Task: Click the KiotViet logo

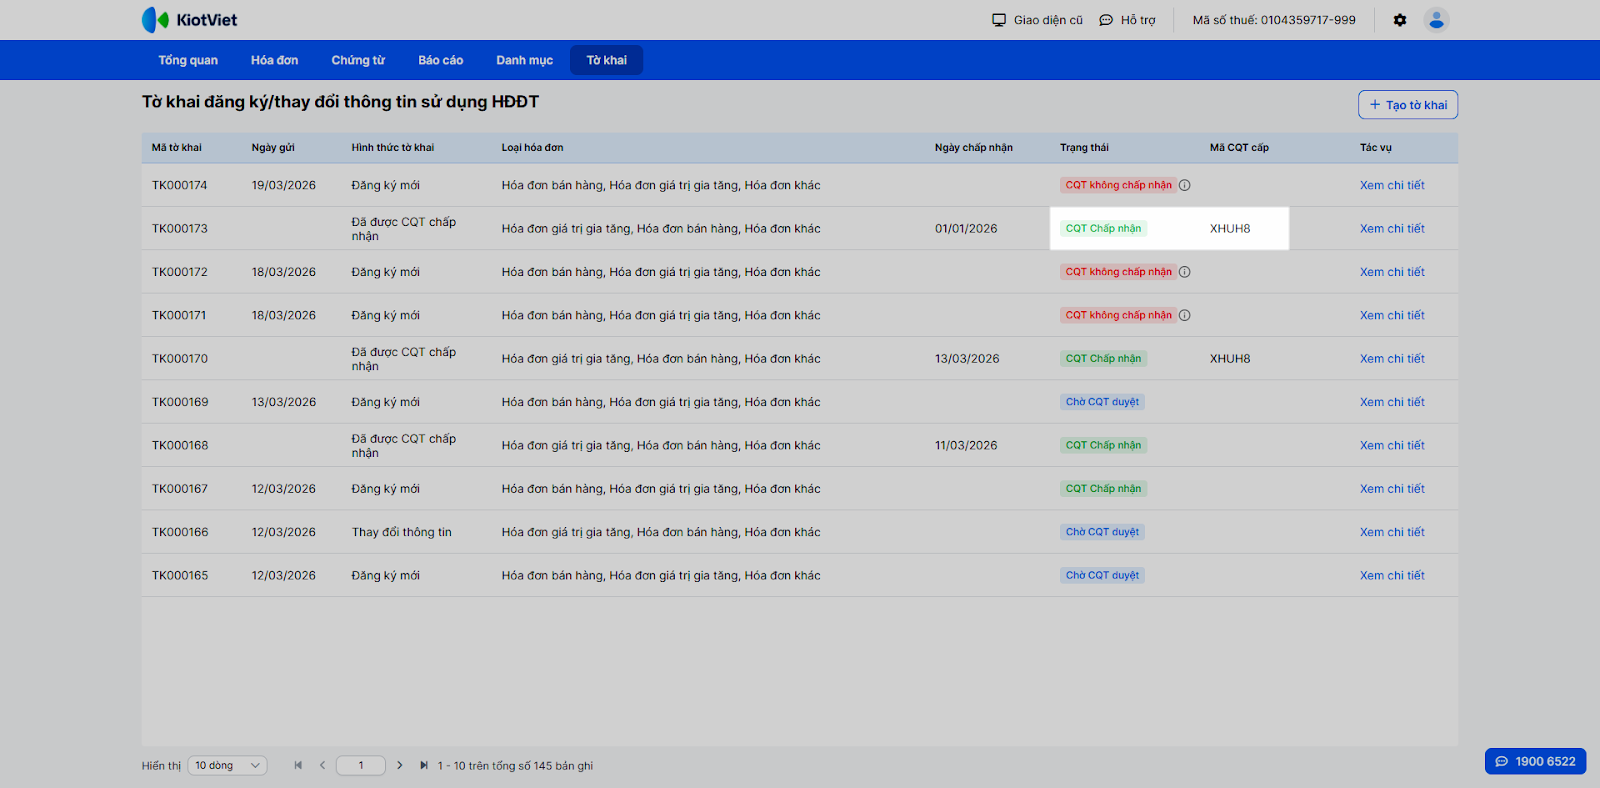Action: pos(190,20)
